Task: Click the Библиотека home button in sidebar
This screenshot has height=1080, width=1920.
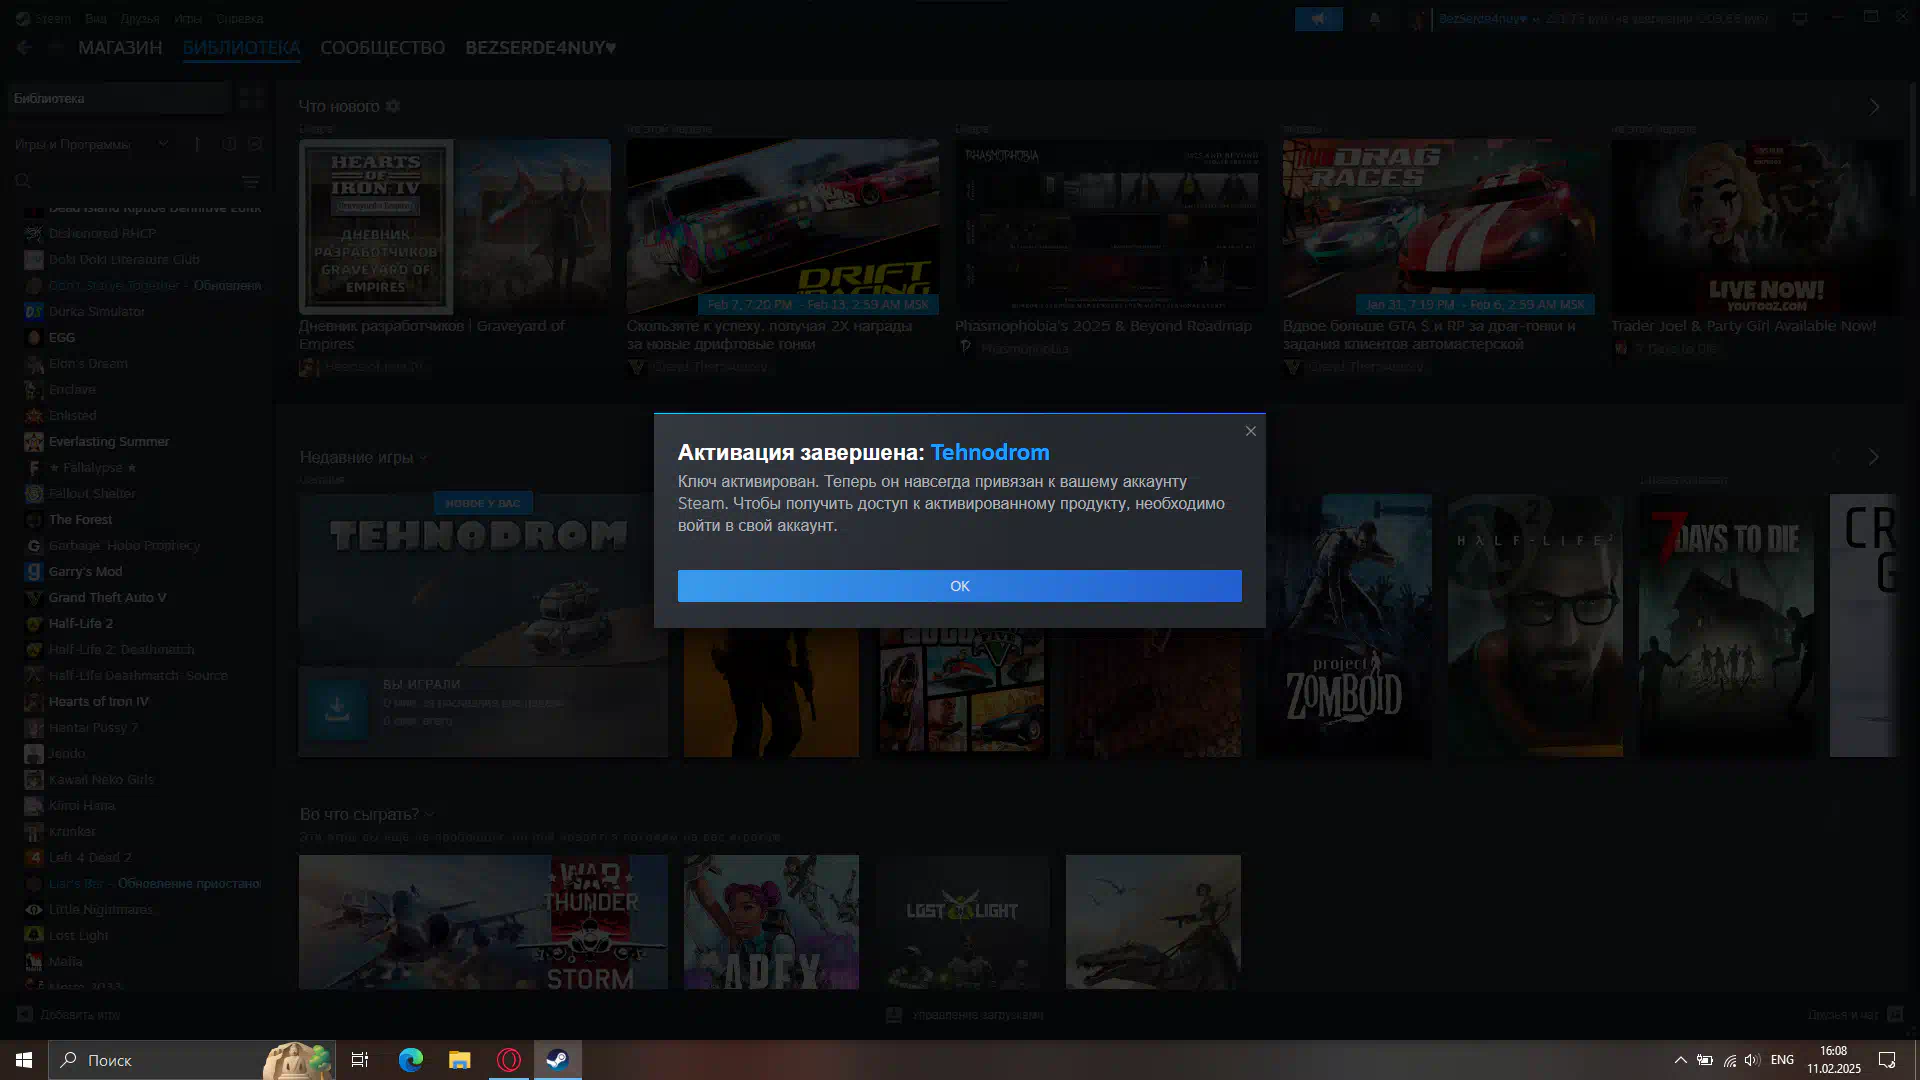Action: click(118, 98)
